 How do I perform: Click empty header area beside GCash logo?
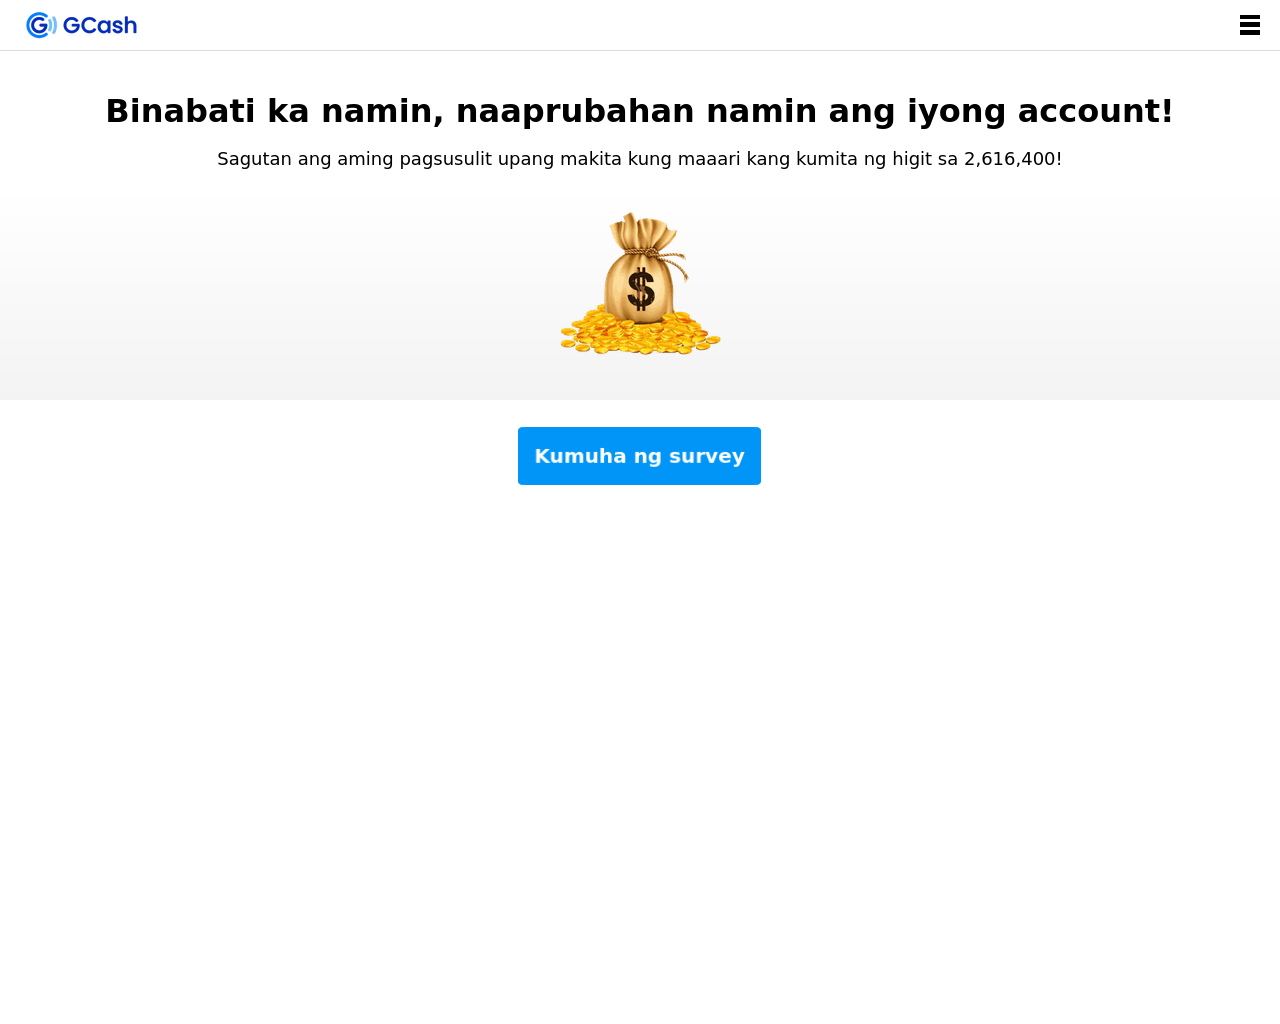click(680, 25)
